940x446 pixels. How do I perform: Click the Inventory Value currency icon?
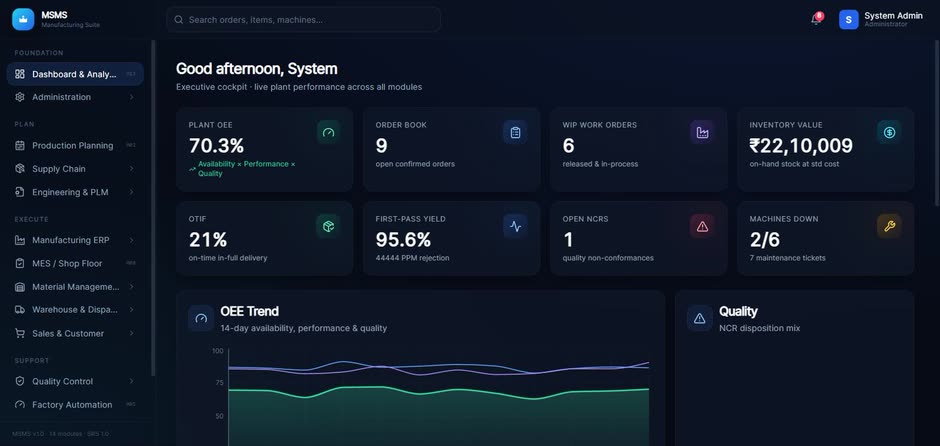point(889,132)
